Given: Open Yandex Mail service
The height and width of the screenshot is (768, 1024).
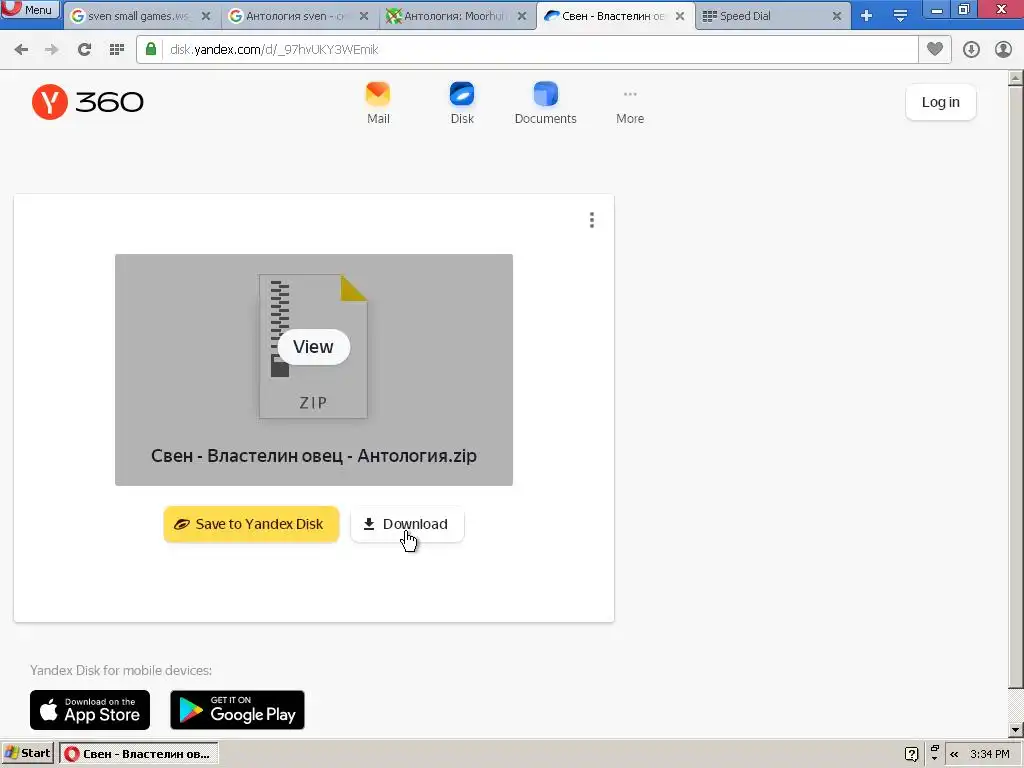Looking at the screenshot, I should coord(378,103).
